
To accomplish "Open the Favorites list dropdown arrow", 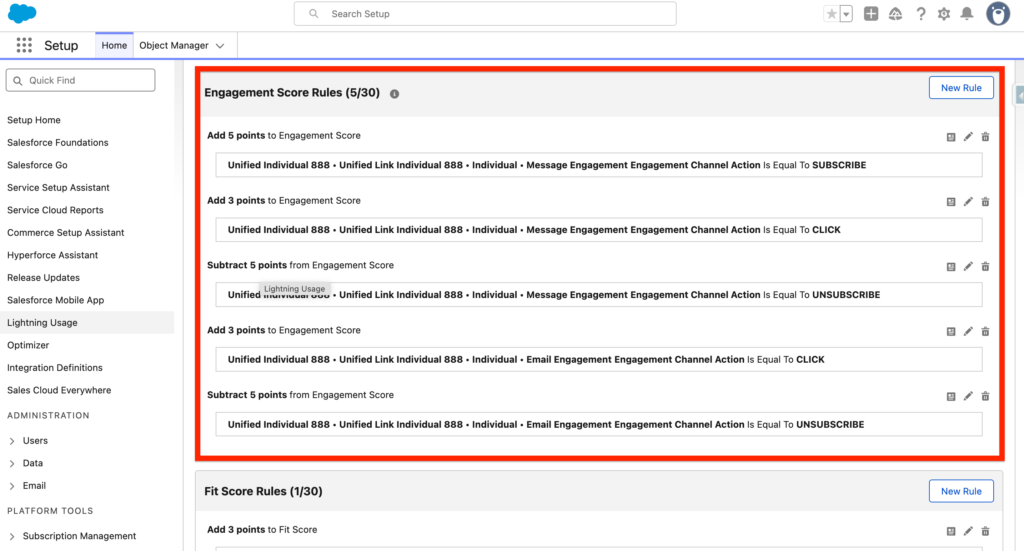I will (x=846, y=14).
